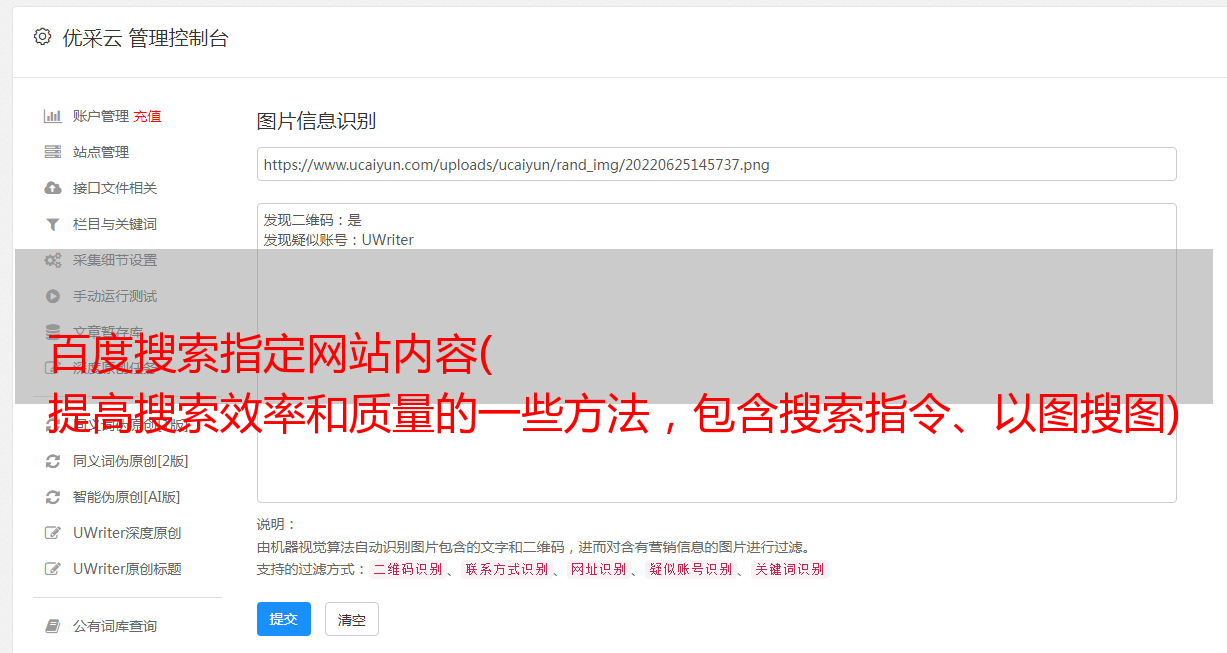Click the server icon beside 站点管理
The width and height of the screenshot is (1227, 653).
click(x=53, y=152)
